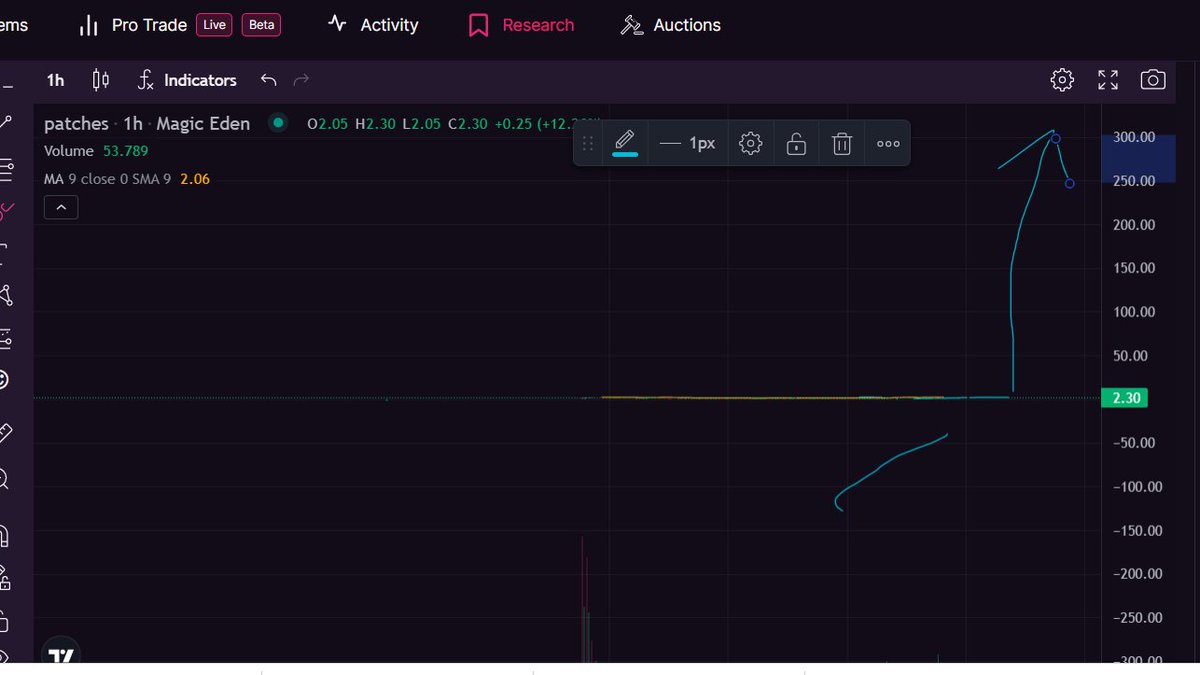Click the −250.00 price scale label
1200x675 pixels.
1137,618
